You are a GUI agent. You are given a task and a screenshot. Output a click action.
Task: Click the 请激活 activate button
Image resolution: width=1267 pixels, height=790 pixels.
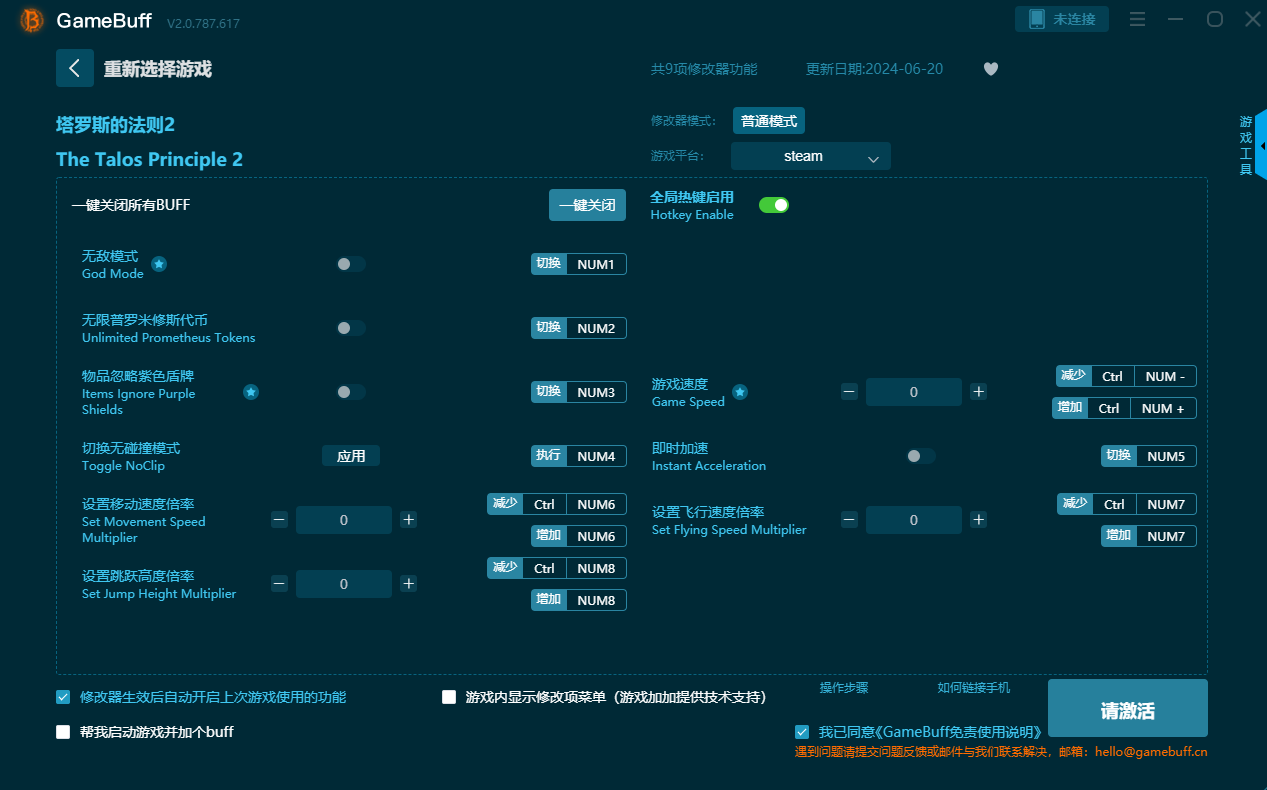[x=1127, y=710]
